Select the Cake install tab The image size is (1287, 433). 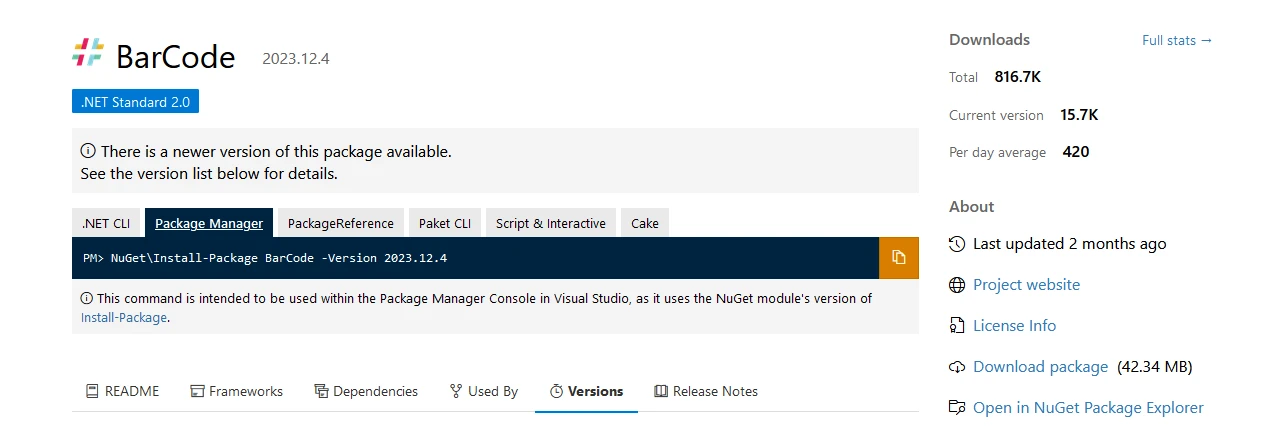(644, 223)
